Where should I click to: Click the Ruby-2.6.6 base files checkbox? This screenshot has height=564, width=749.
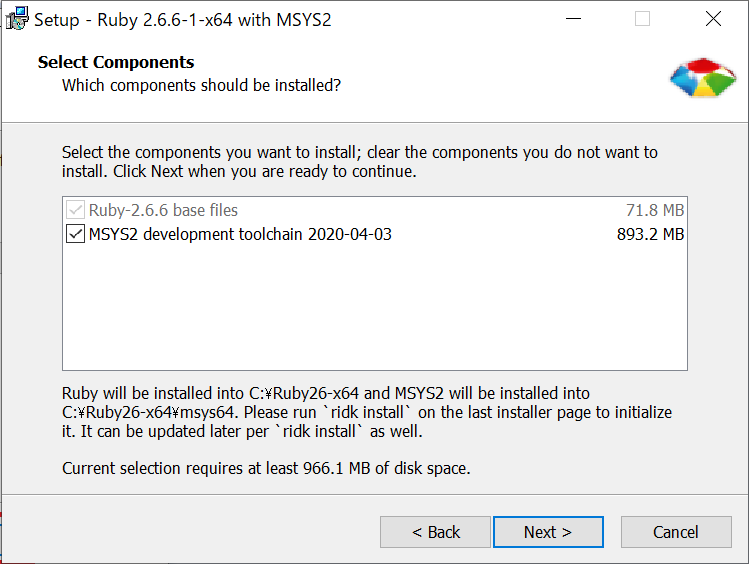pos(75,210)
